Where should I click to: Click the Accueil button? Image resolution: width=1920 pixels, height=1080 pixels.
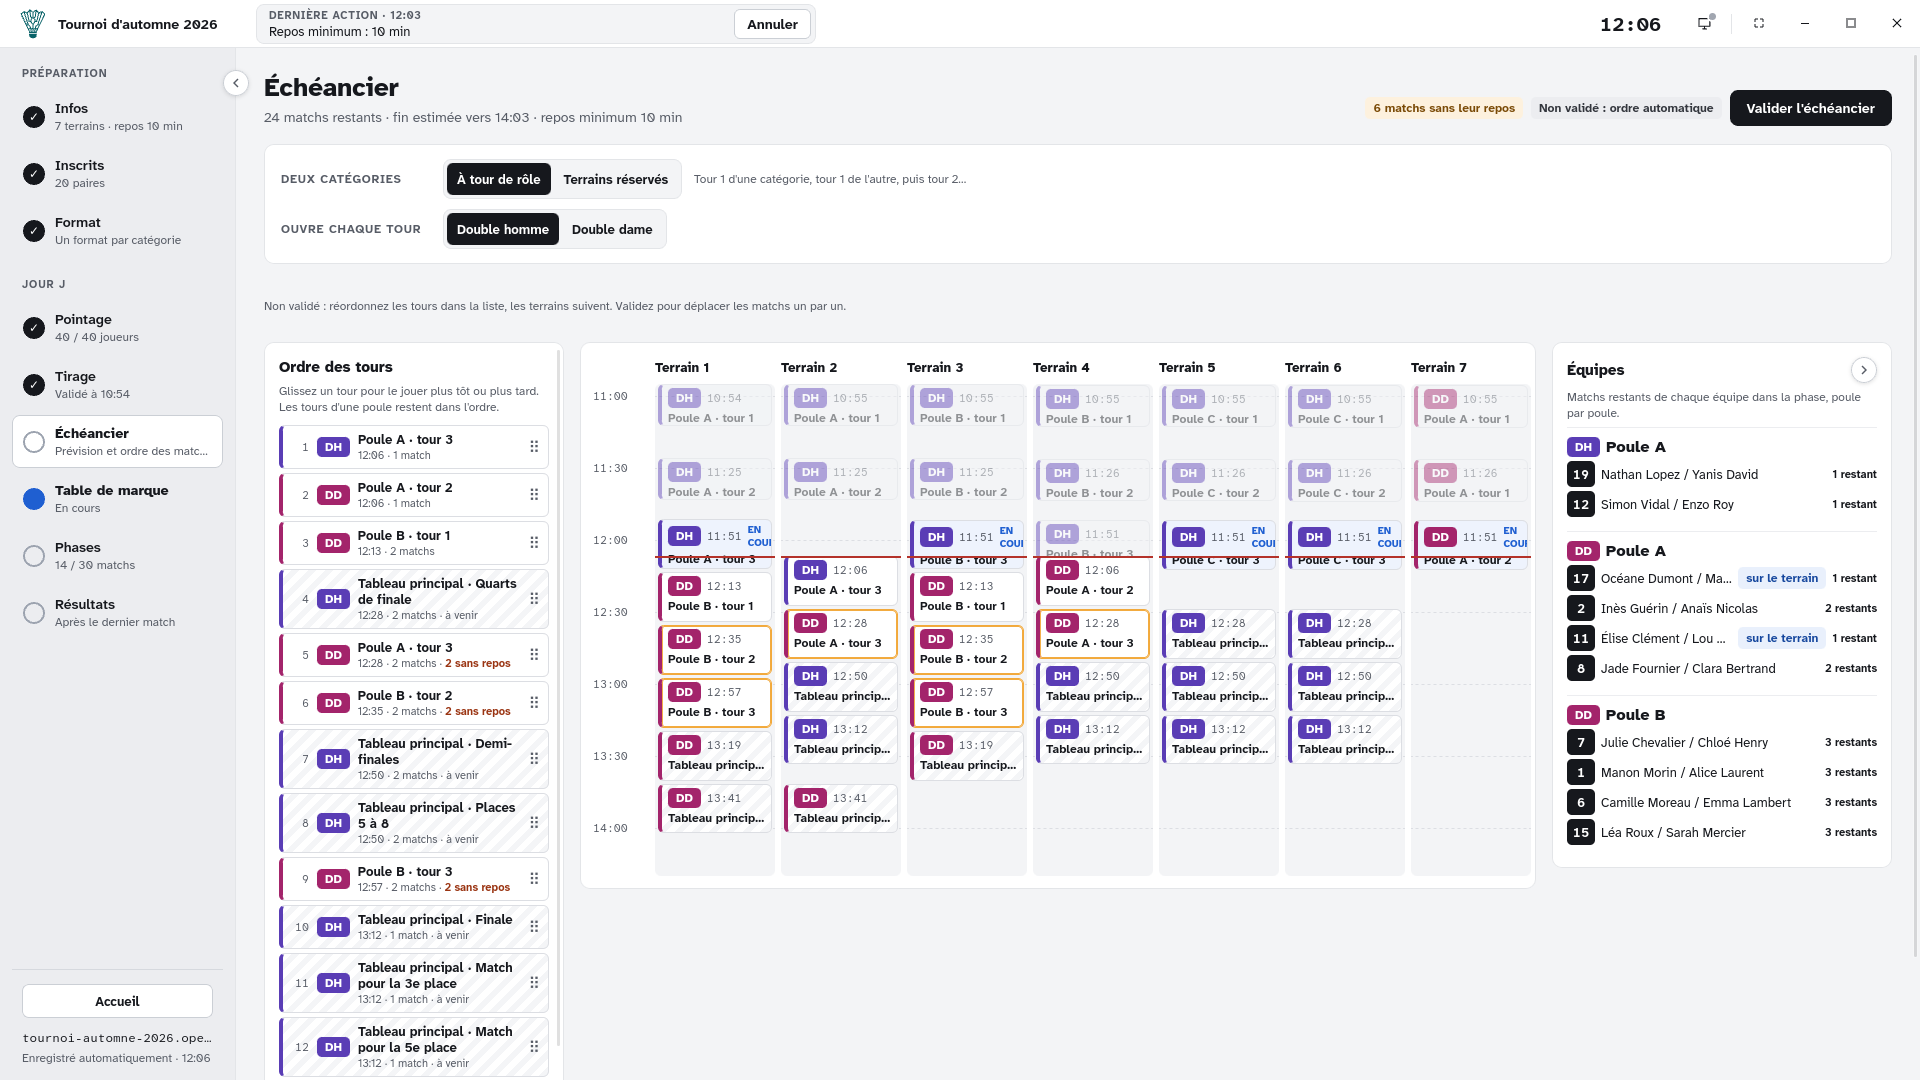117,1001
